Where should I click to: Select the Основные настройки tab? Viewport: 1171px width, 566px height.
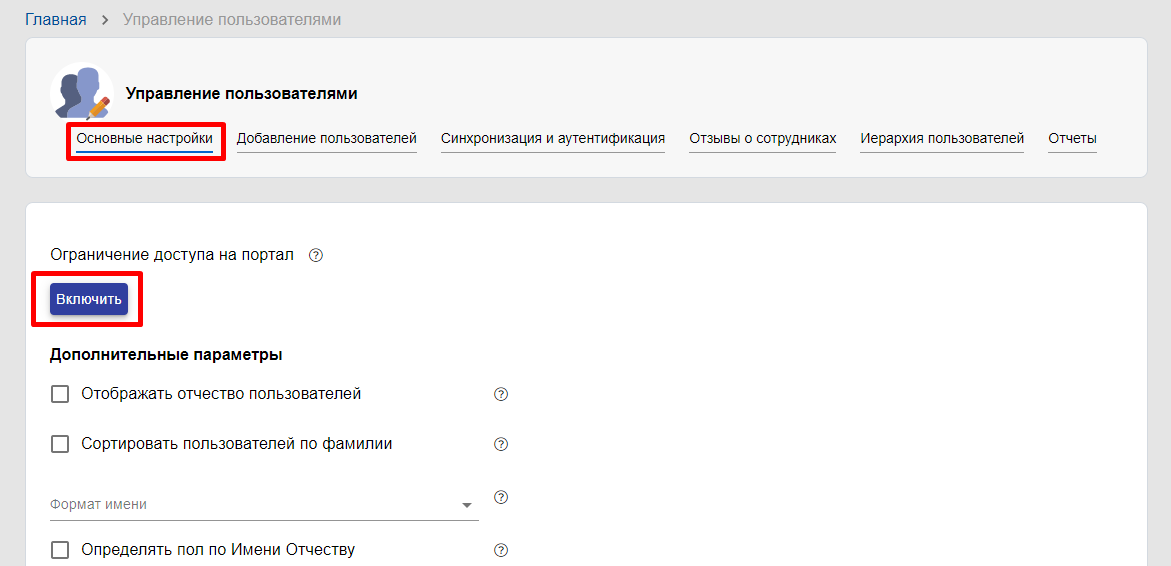[x=145, y=139]
